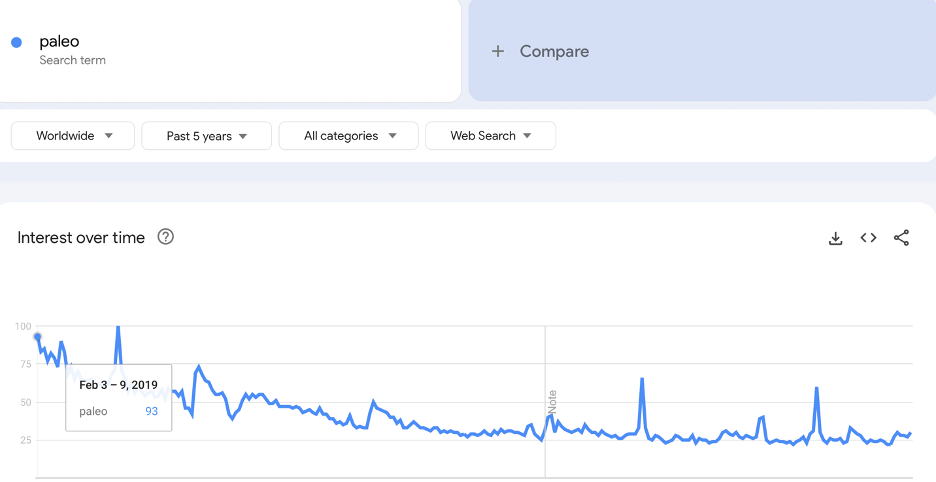
Task: Open the help icon beside Interest over time
Action: [165, 237]
